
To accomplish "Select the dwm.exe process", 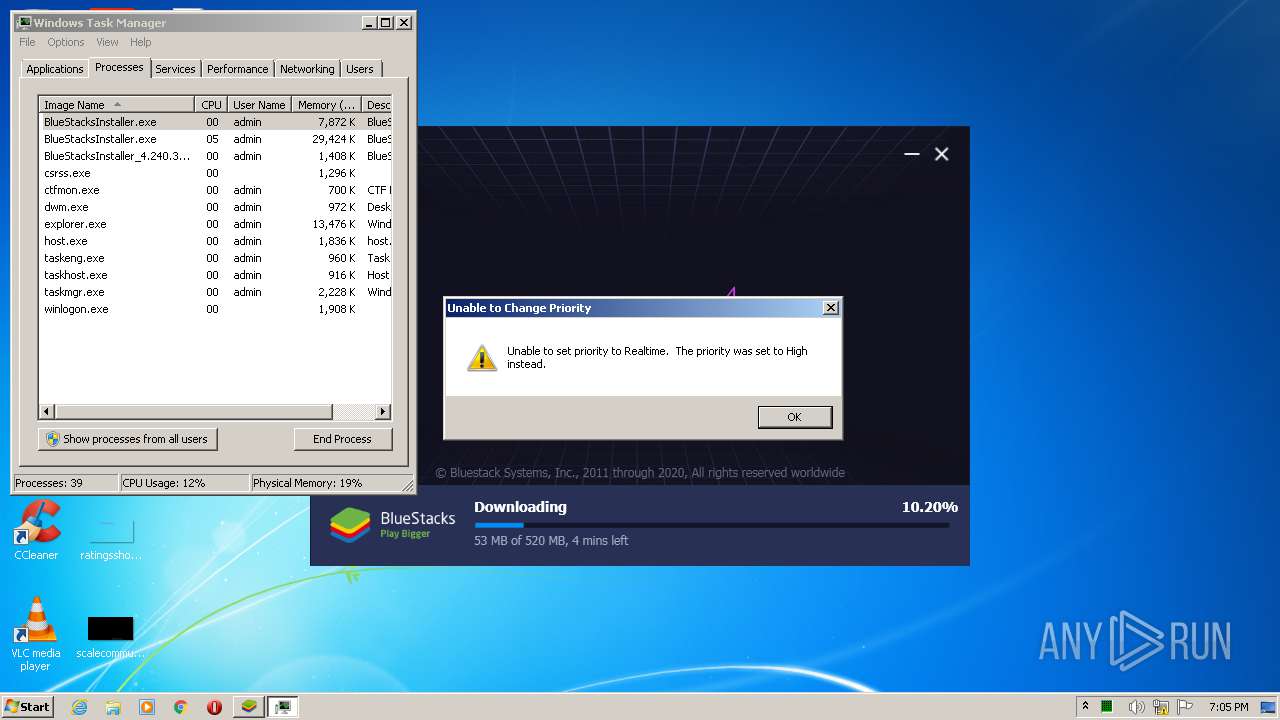I will 215,207.
